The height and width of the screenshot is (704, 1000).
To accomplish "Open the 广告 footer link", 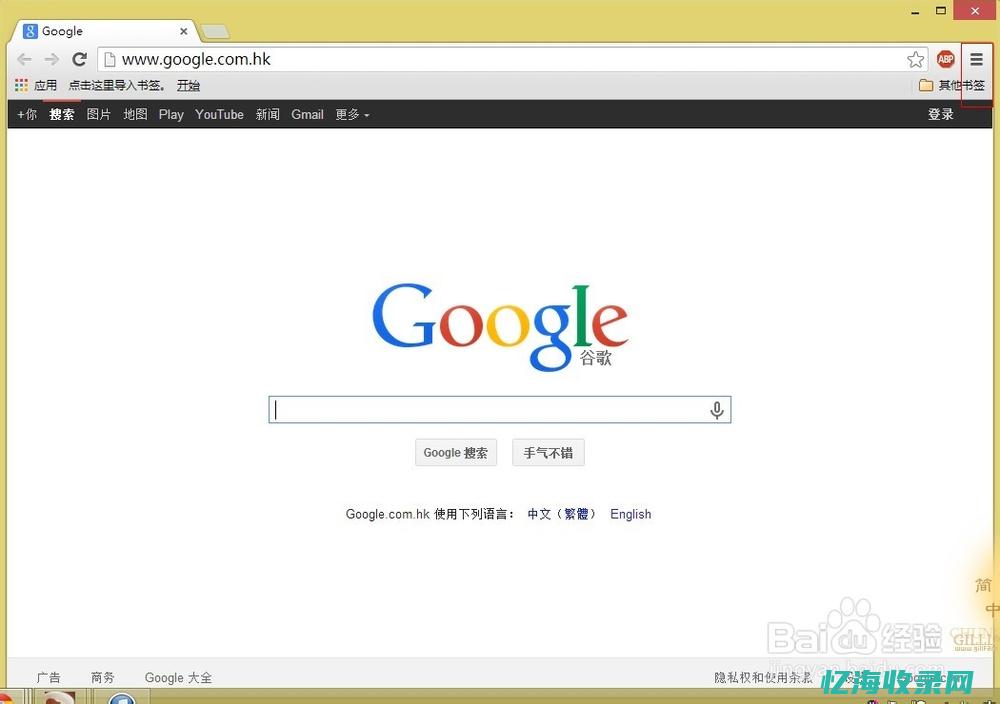I will [x=48, y=677].
